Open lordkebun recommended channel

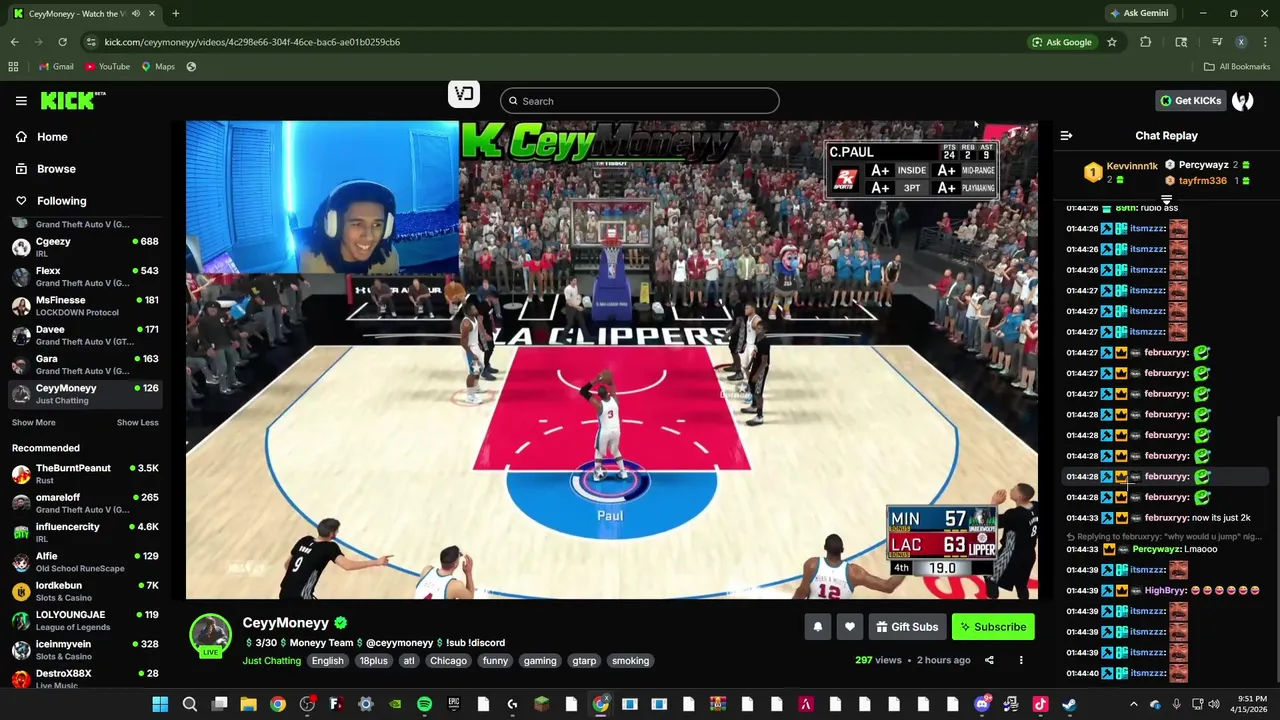click(85, 591)
